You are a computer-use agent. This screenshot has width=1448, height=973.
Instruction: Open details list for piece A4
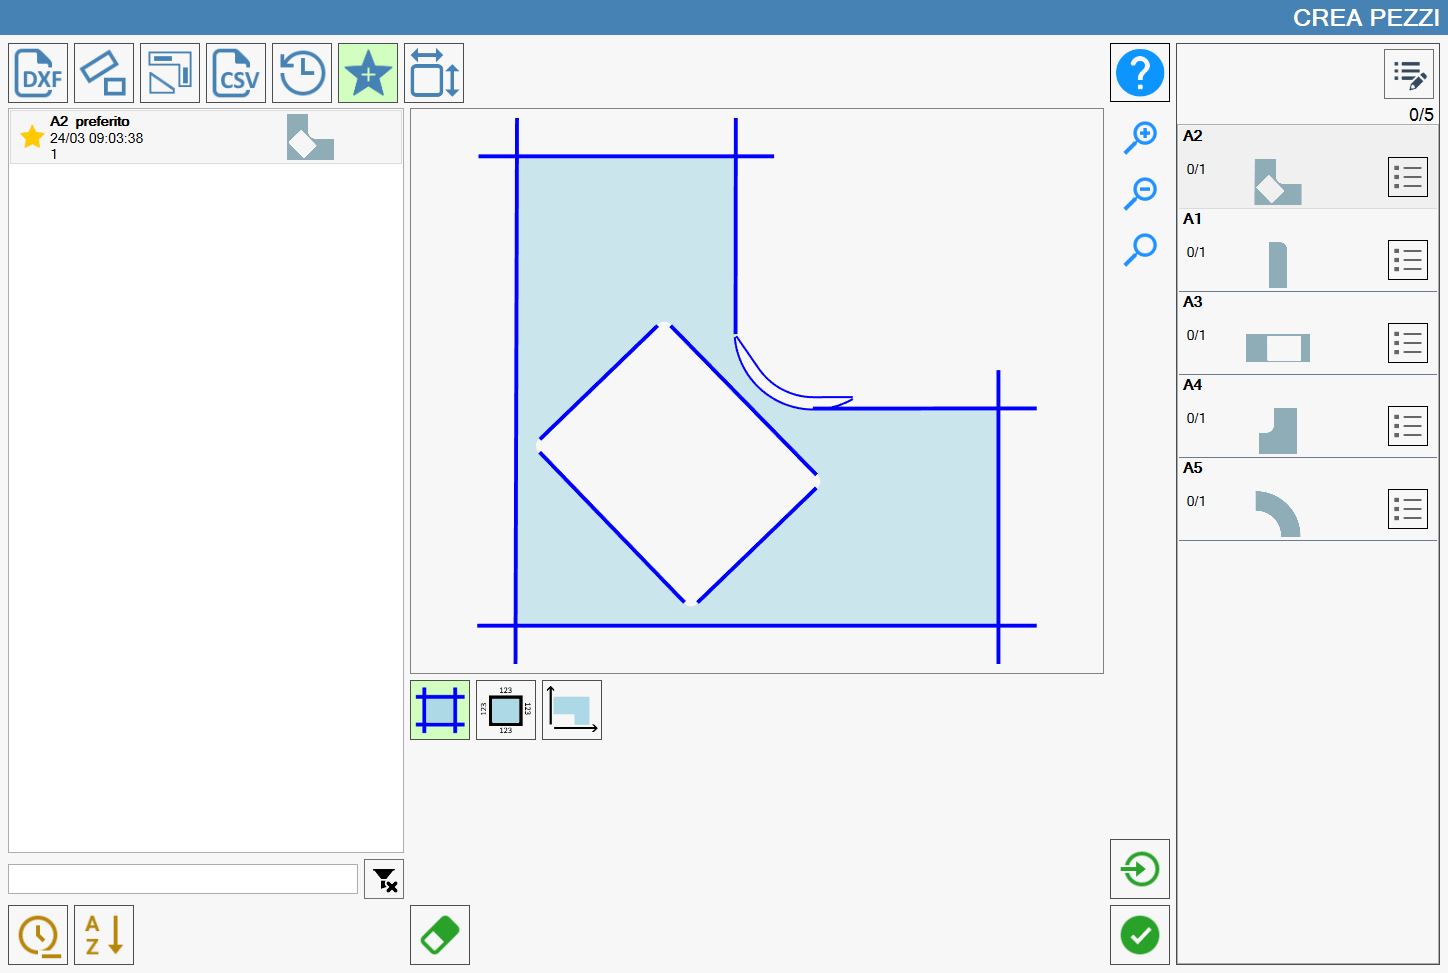pos(1408,426)
